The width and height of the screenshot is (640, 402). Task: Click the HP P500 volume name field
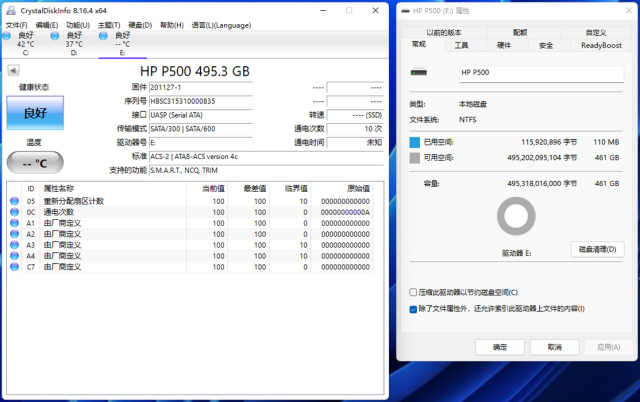541,73
